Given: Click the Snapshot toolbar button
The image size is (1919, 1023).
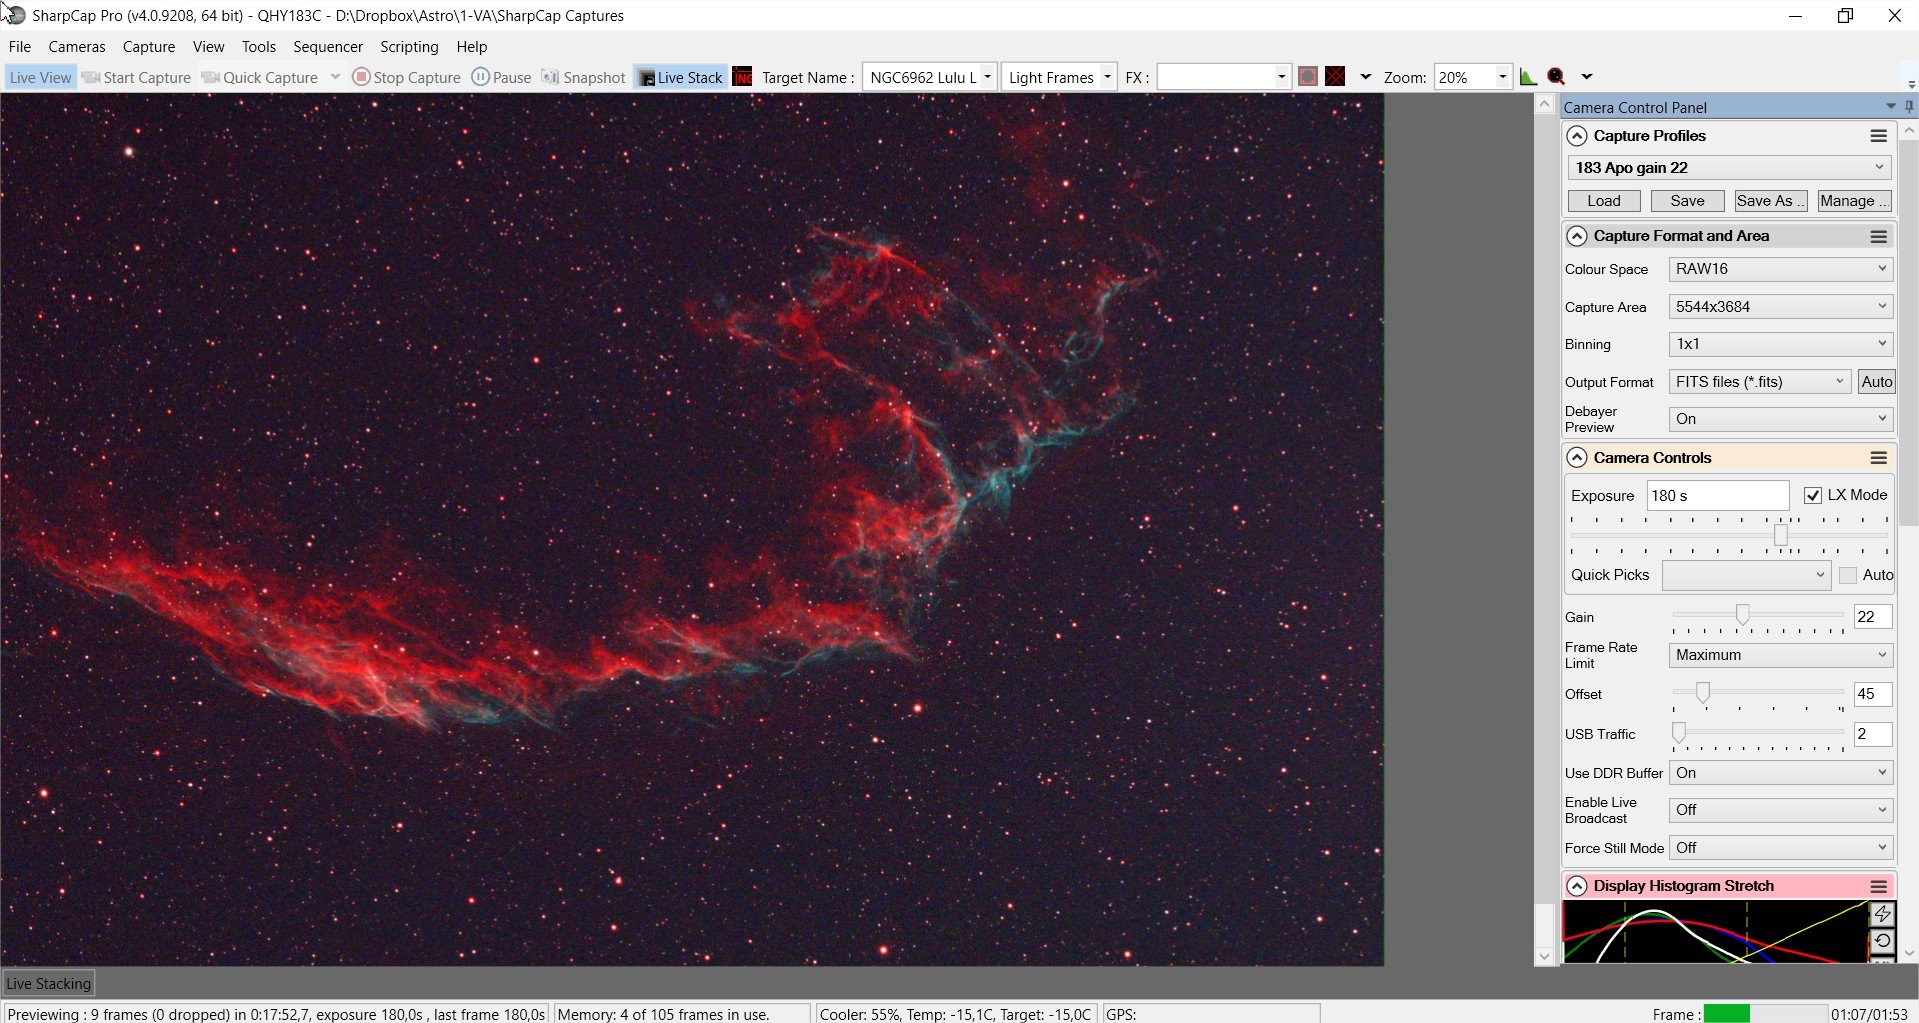Looking at the screenshot, I should [x=583, y=77].
